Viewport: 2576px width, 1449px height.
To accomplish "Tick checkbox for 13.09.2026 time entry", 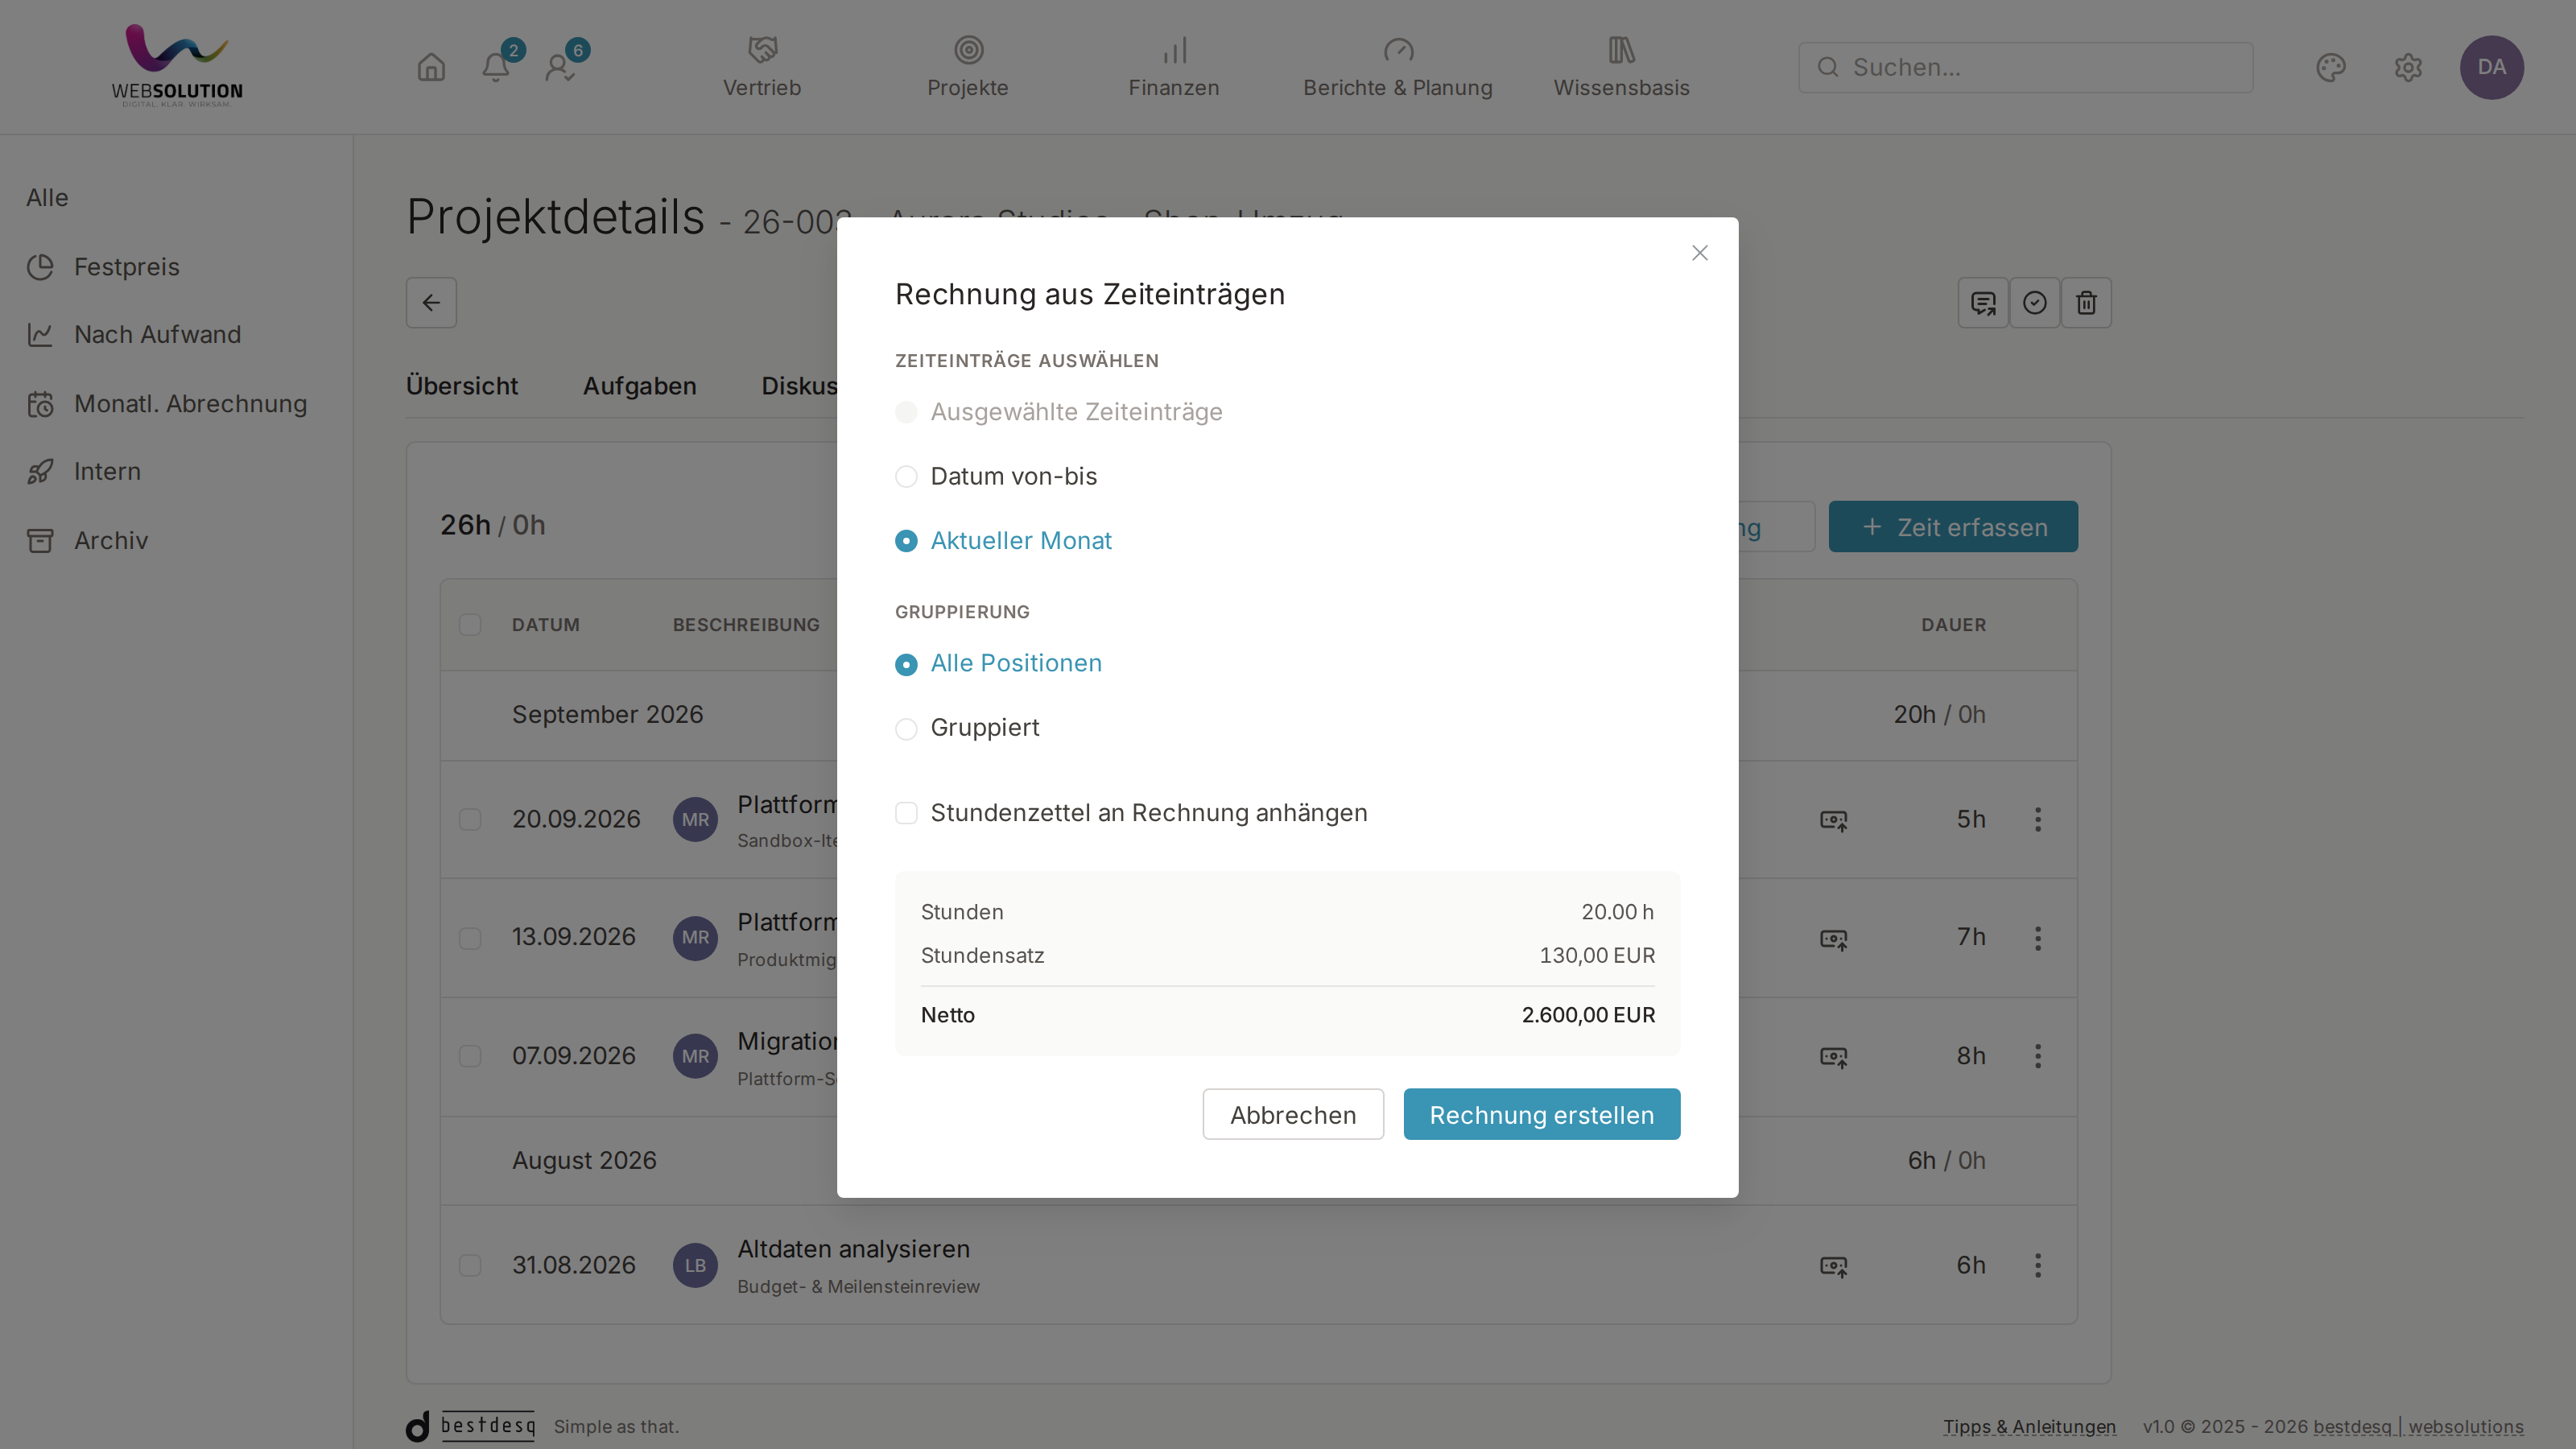I will [470, 937].
